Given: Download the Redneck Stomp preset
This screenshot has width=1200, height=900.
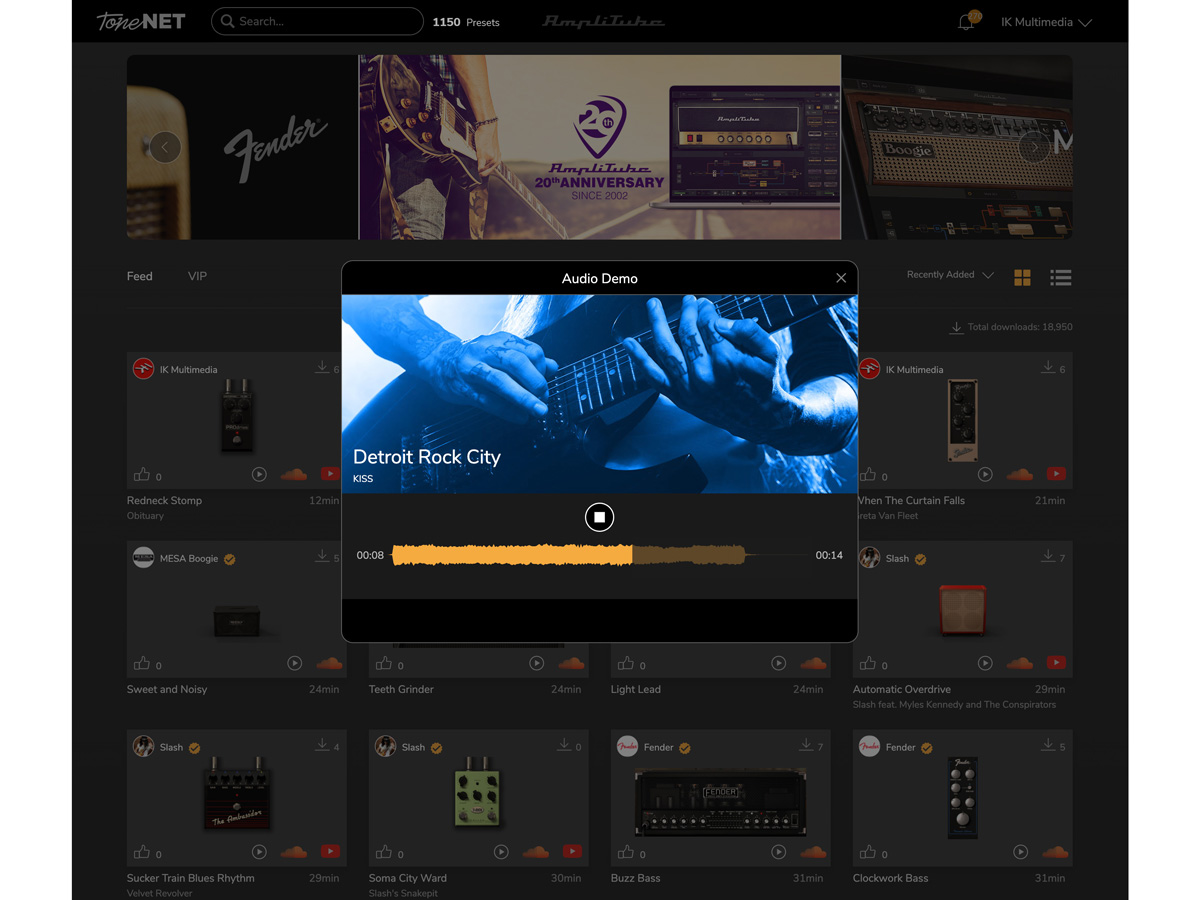Looking at the screenshot, I should point(322,368).
